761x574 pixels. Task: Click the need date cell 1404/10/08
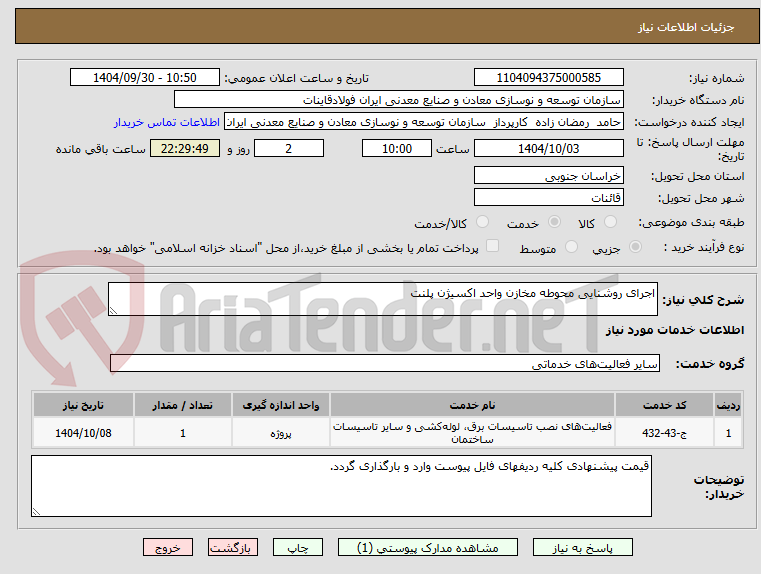pos(83,433)
